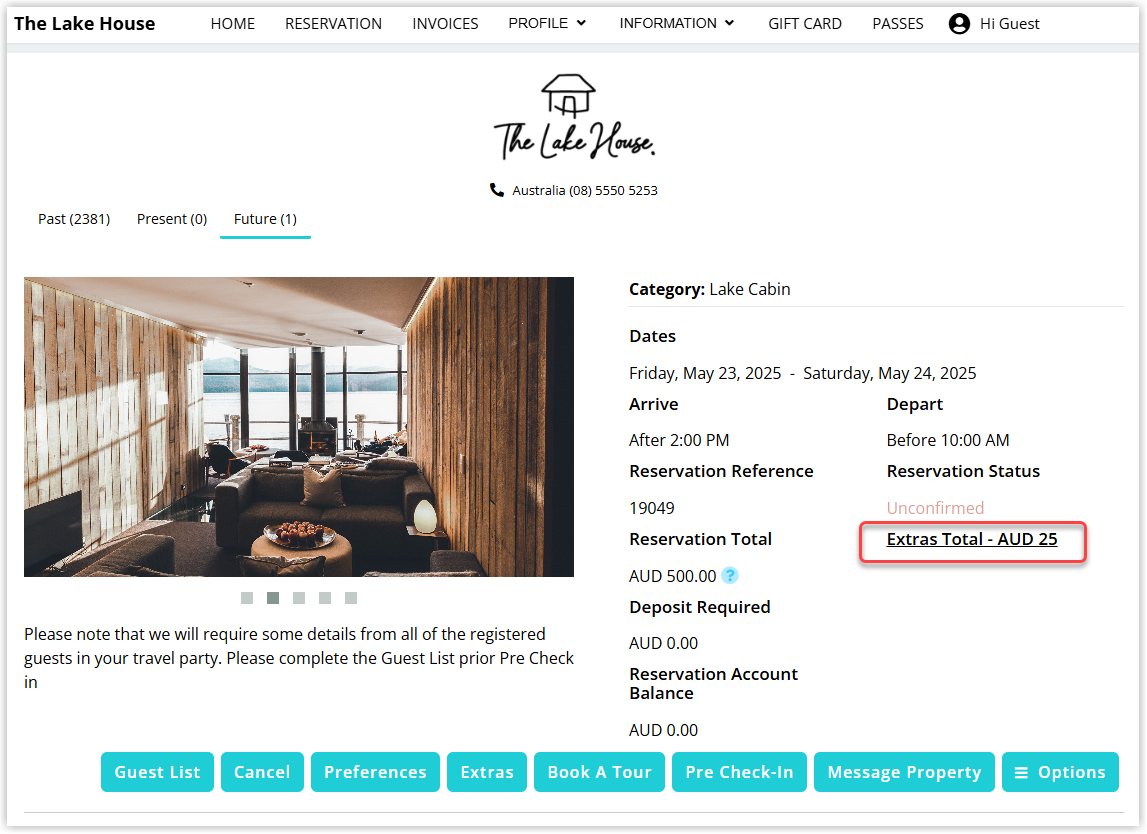Click the guest profile avatar icon
The width and height of the screenshot is (1147, 834).
pos(959,24)
